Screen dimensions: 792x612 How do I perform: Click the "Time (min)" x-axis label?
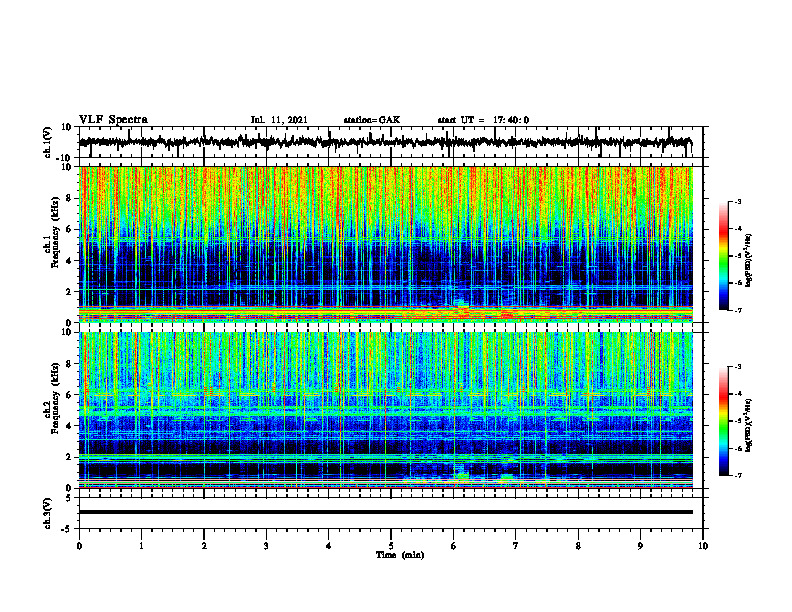(x=400, y=555)
